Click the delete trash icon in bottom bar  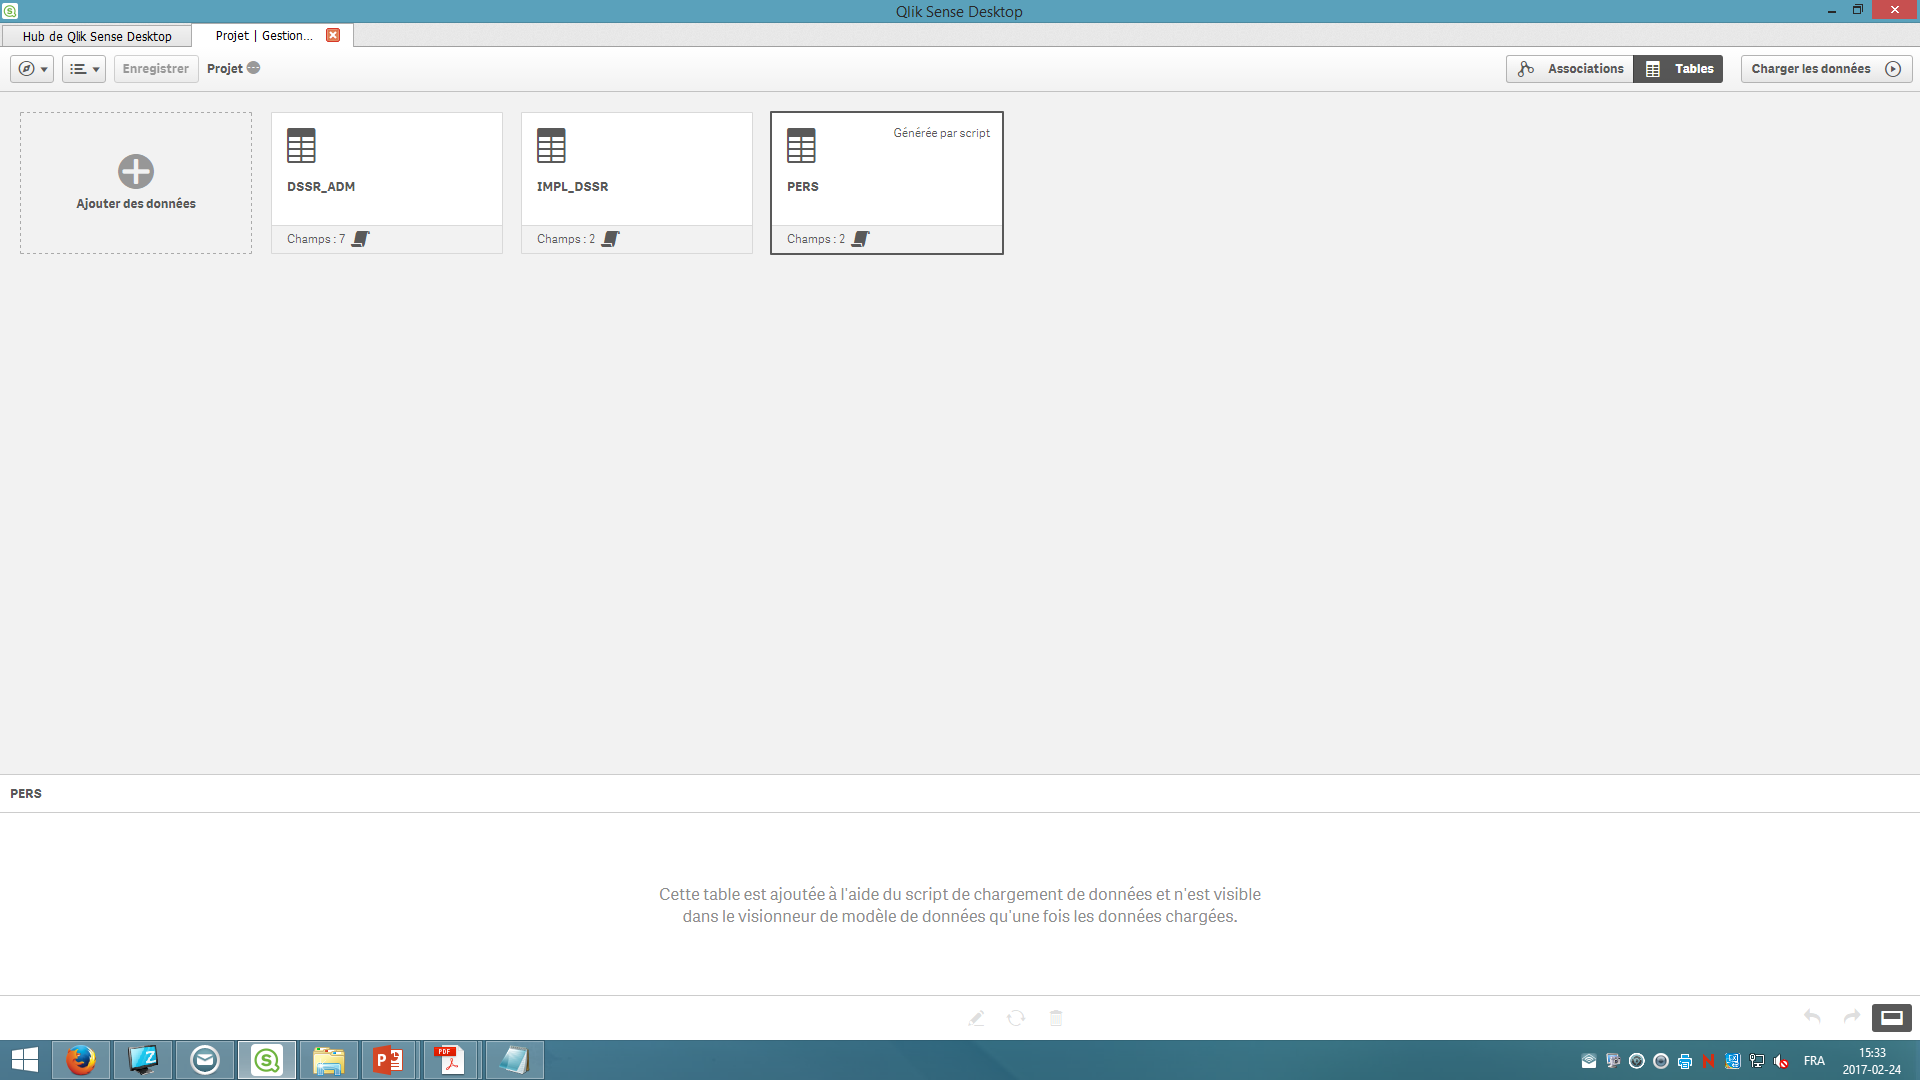click(x=1056, y=1018)
